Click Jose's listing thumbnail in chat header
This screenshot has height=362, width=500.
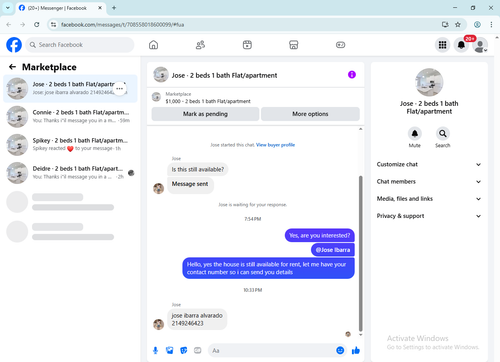click(161, 75)
